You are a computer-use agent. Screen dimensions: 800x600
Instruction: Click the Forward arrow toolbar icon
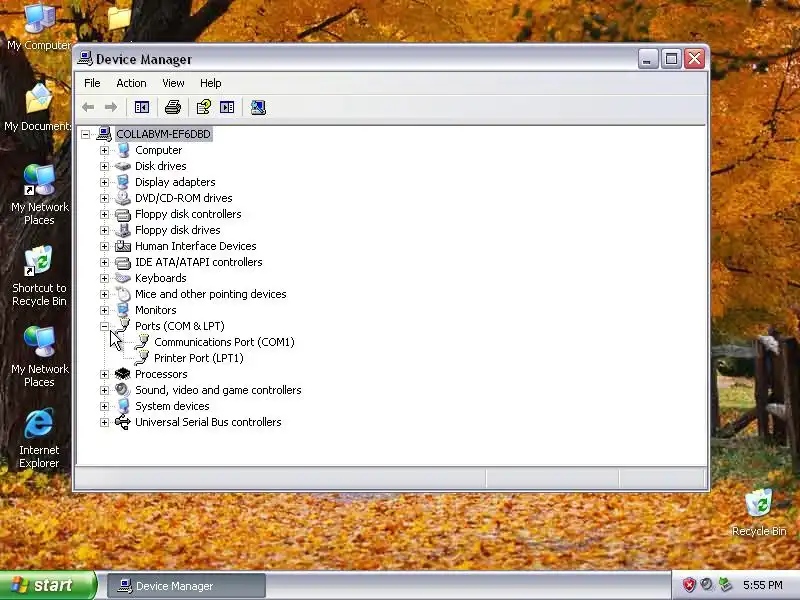pos(111,107)
